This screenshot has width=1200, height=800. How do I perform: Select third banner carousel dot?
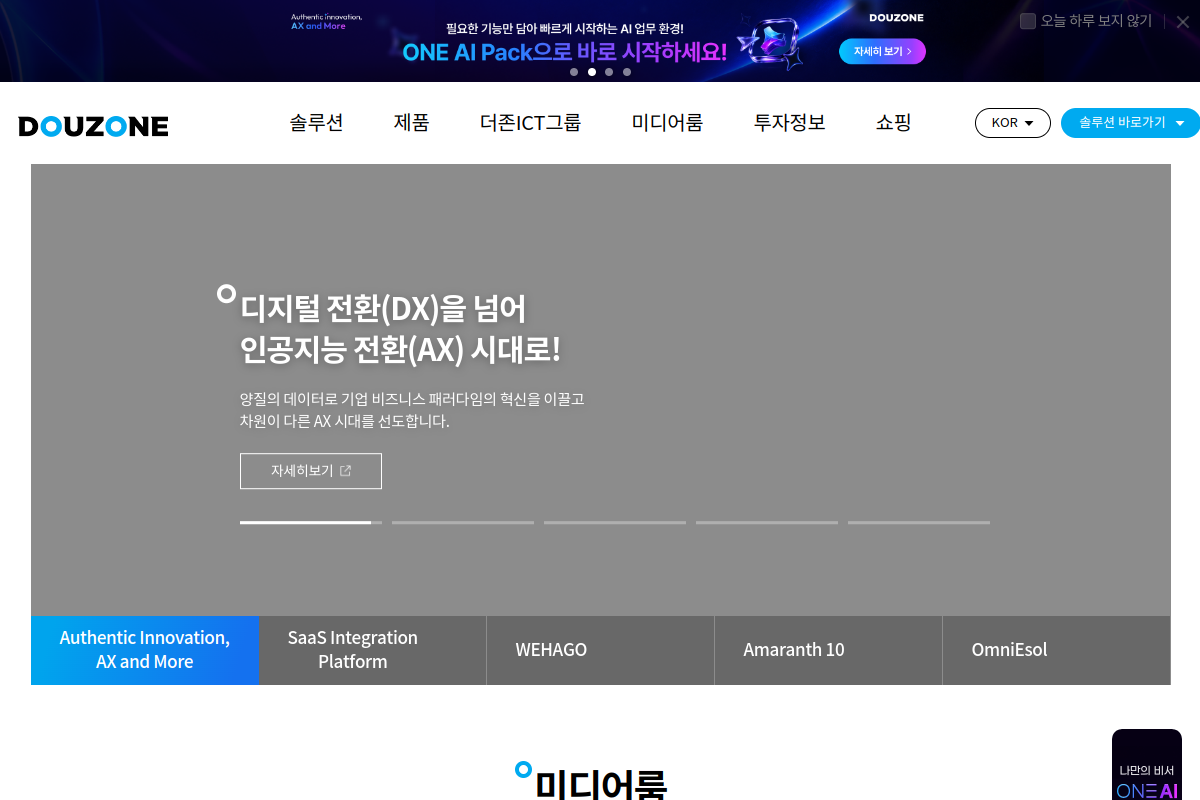609,72
